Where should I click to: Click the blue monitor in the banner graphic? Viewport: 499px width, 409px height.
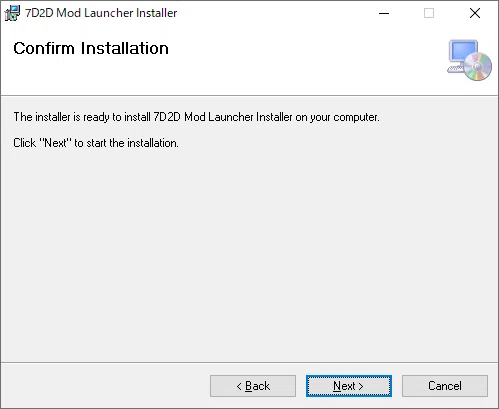pyautogui.click(x=463, y=52)
